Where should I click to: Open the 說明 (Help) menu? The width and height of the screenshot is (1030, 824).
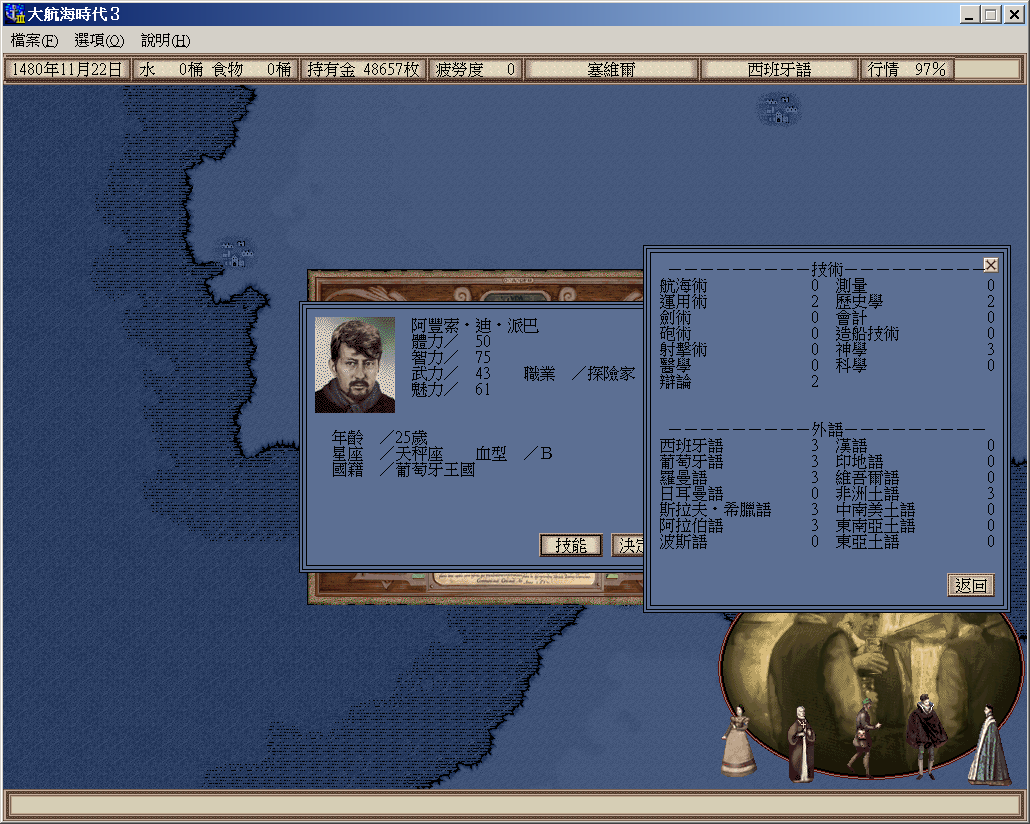tap(165, 41)
